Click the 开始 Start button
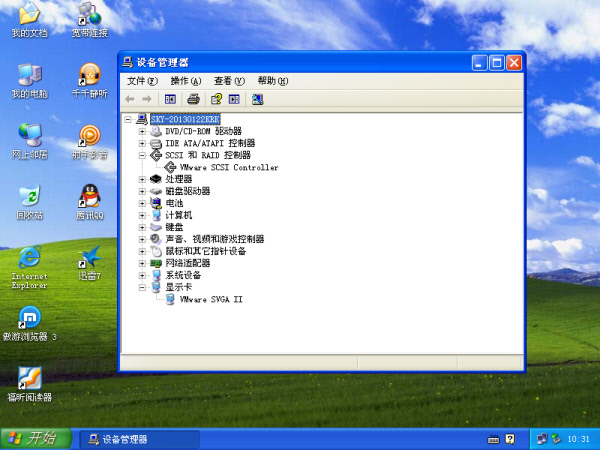600x450 pixels. pos(36,439)
